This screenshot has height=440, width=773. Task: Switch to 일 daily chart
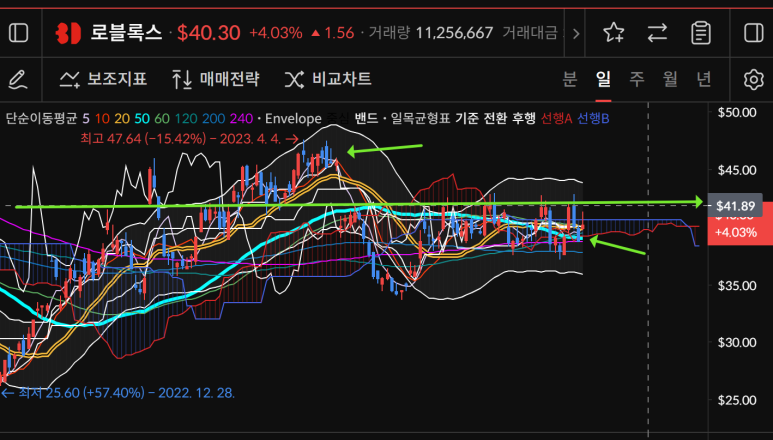(x=603, y=79)
